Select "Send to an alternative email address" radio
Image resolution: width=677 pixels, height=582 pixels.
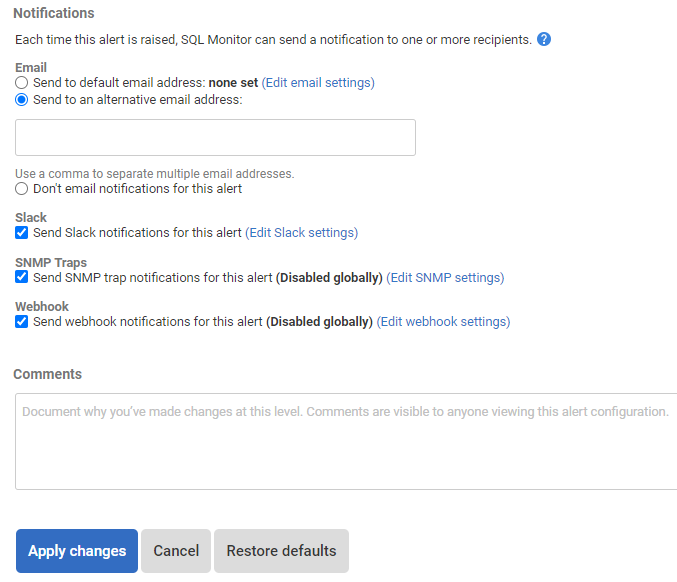click(21, 100)
